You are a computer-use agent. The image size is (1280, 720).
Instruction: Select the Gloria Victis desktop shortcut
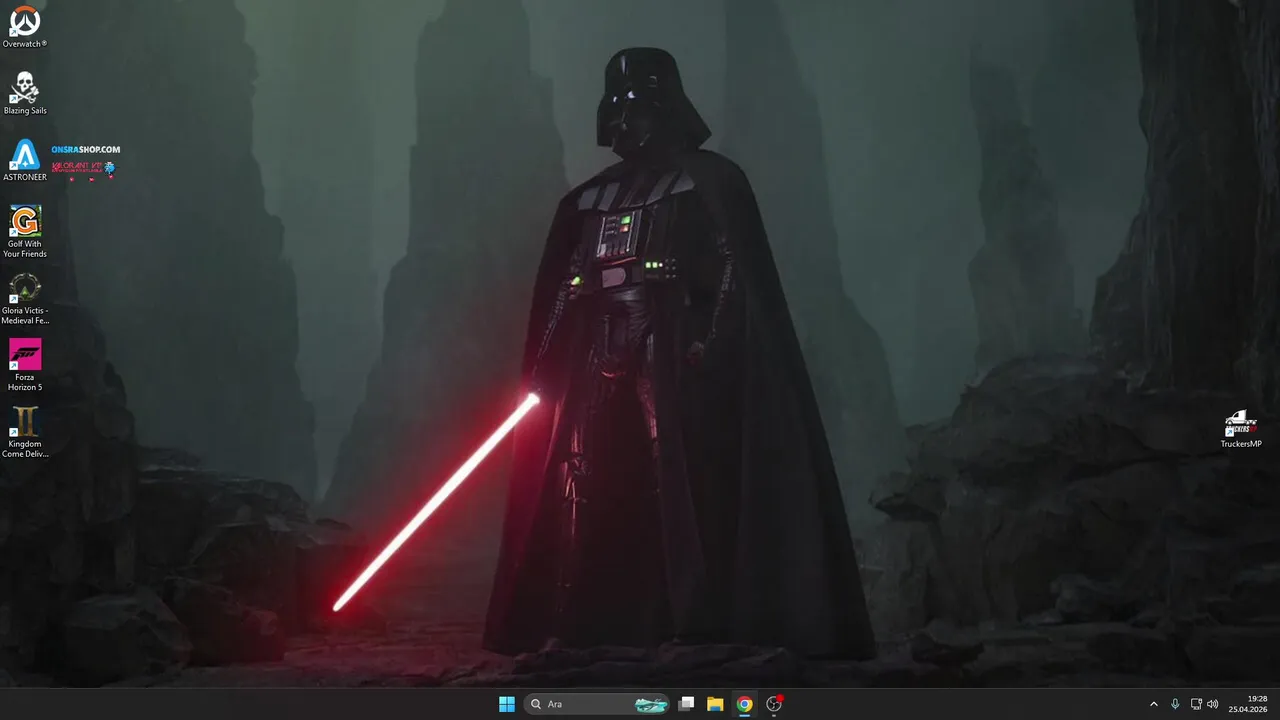[25, 298]
